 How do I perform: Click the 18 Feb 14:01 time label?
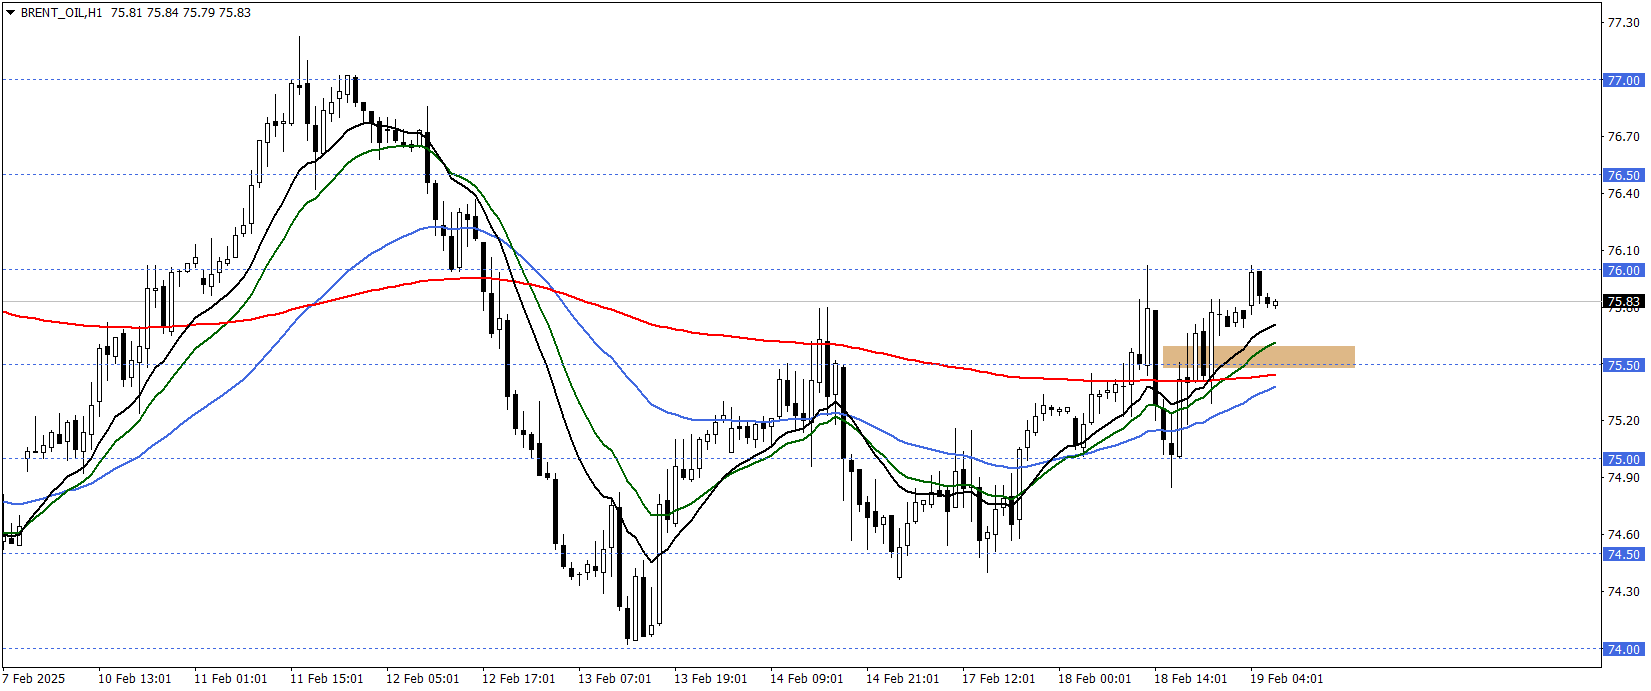[1190, 678]
